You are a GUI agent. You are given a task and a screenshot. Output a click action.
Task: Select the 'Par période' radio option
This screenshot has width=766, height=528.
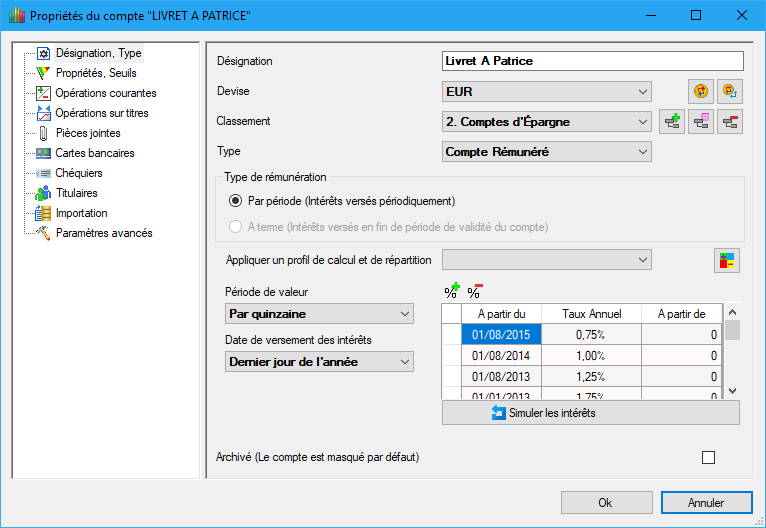[236, 200]
